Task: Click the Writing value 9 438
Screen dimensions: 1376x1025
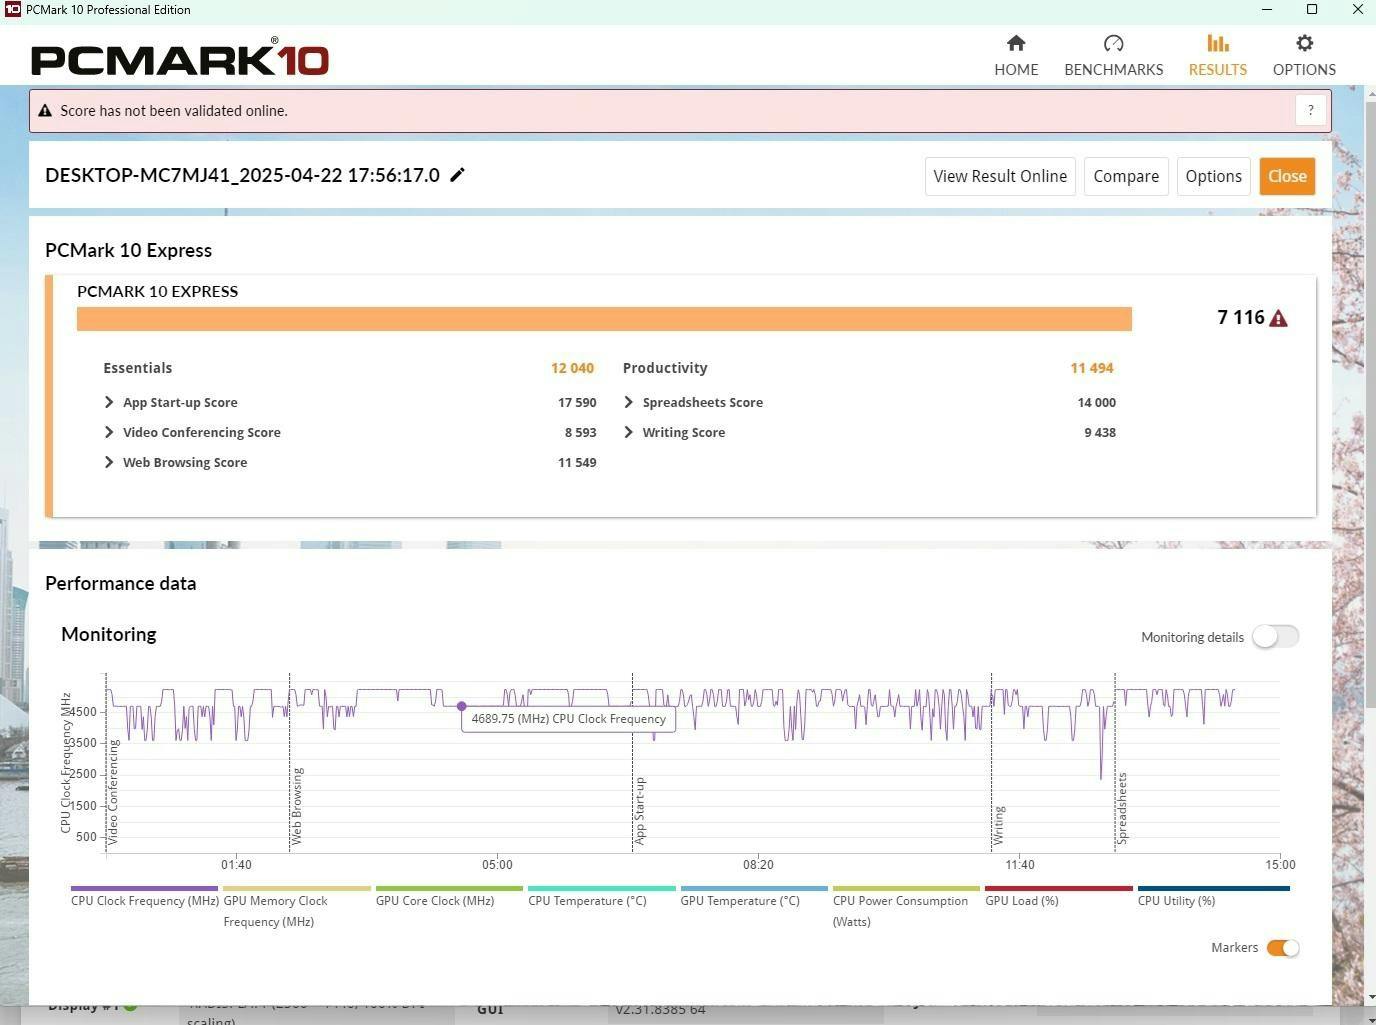Action: (x=1100, y=432)
